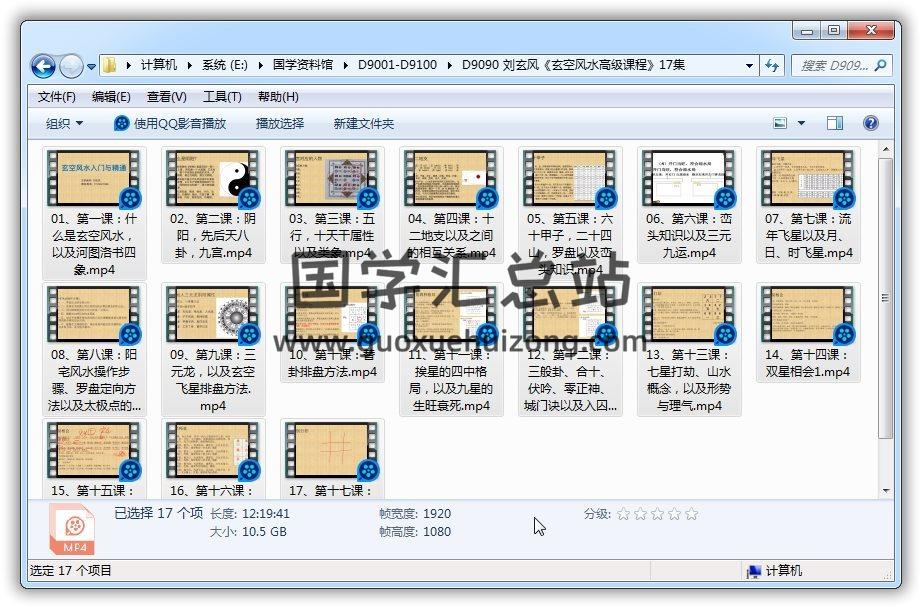Click file name 09、第九课：三元龙 label
Image resolution: width=922 pixels, height=609 pixels.
point(213,380)
